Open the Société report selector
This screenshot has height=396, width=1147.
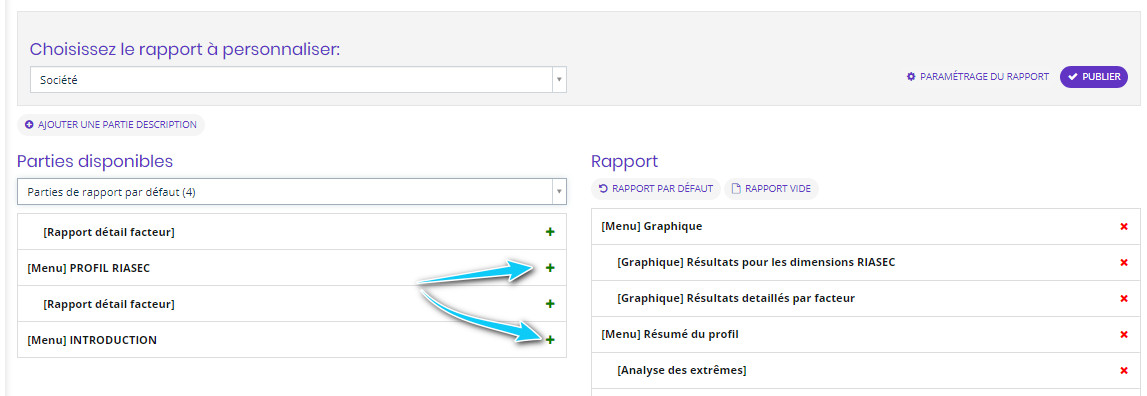click(x=298, y=80)
